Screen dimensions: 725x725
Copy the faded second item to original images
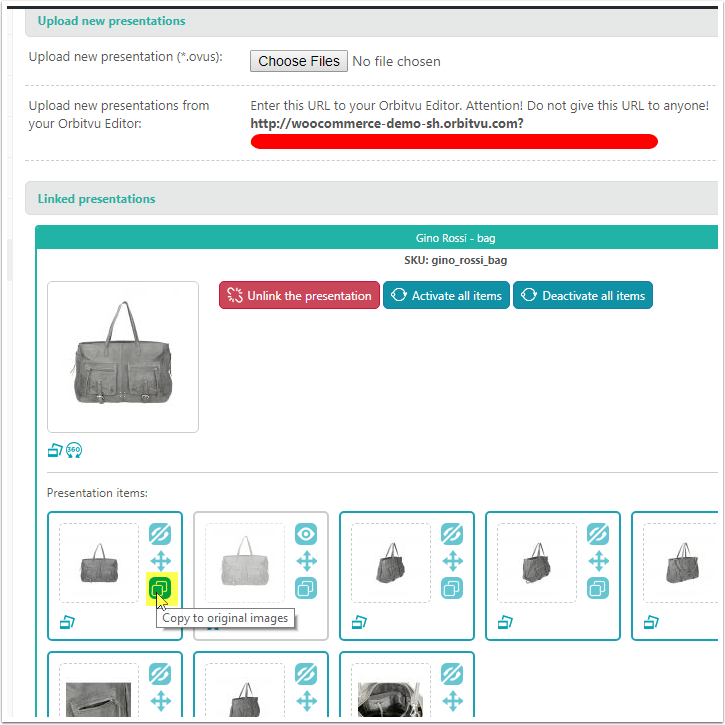tap(306, 588)
